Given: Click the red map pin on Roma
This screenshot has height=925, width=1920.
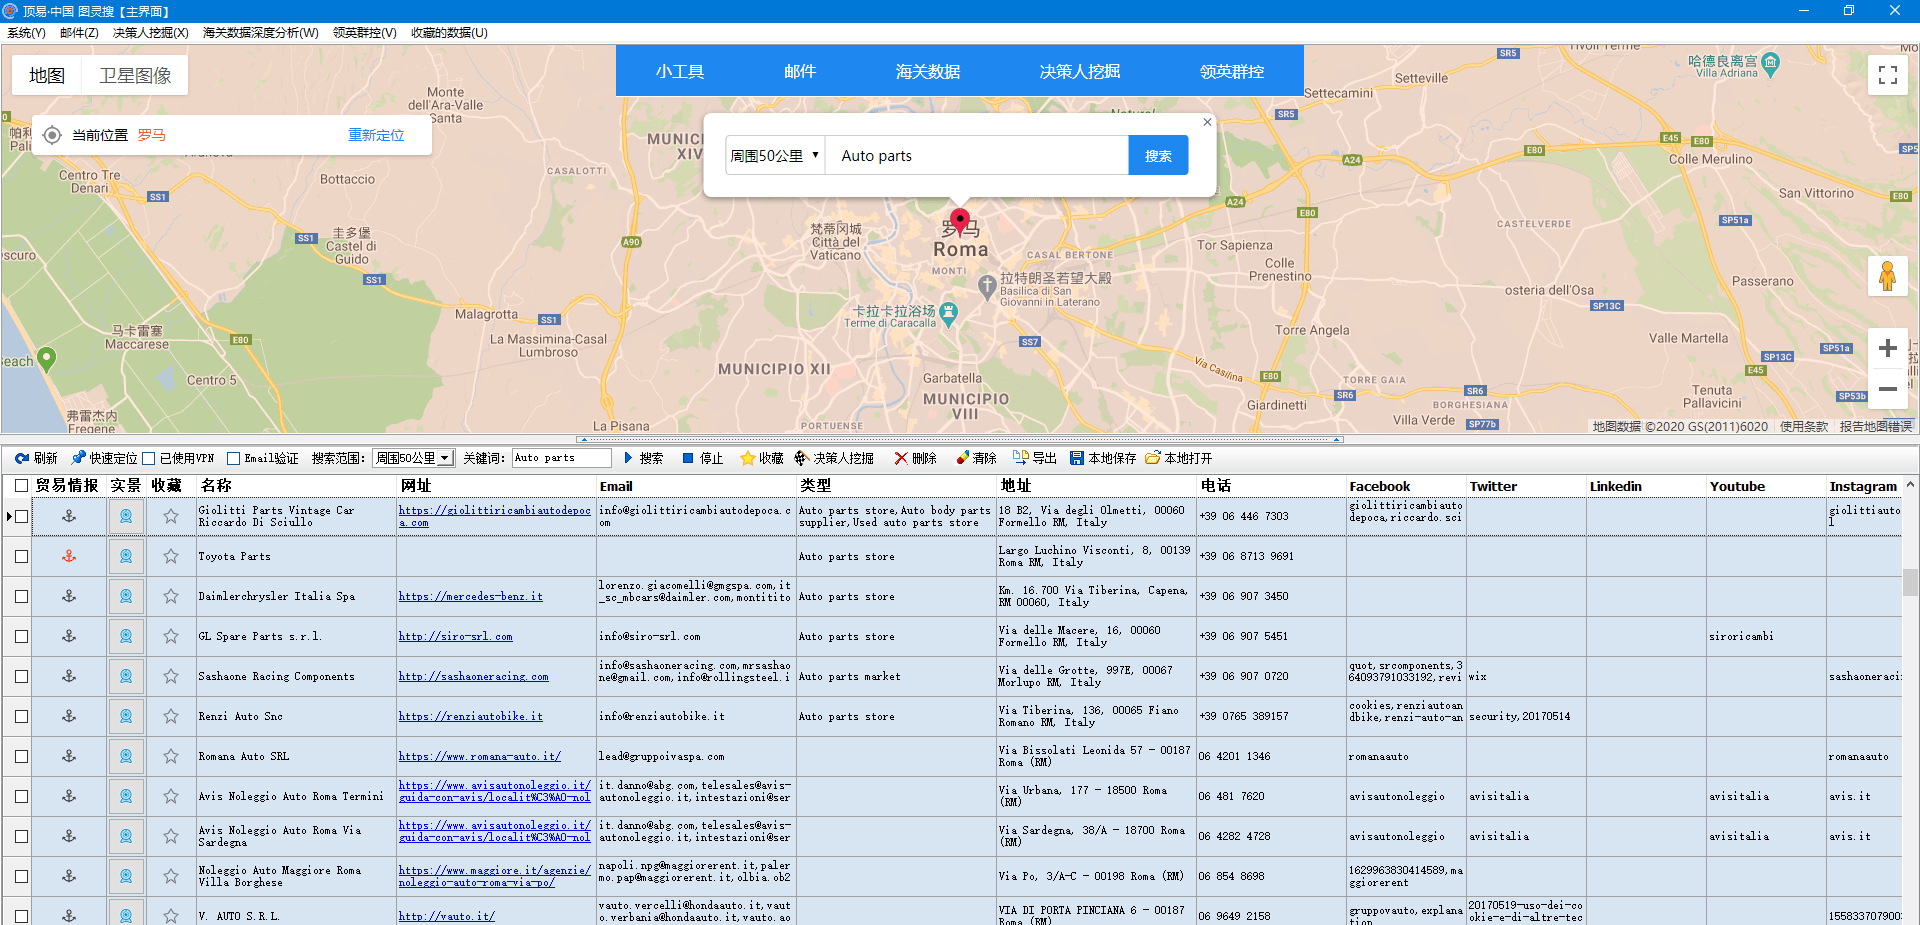Looking at the screenshot, I should click(960, 220).
